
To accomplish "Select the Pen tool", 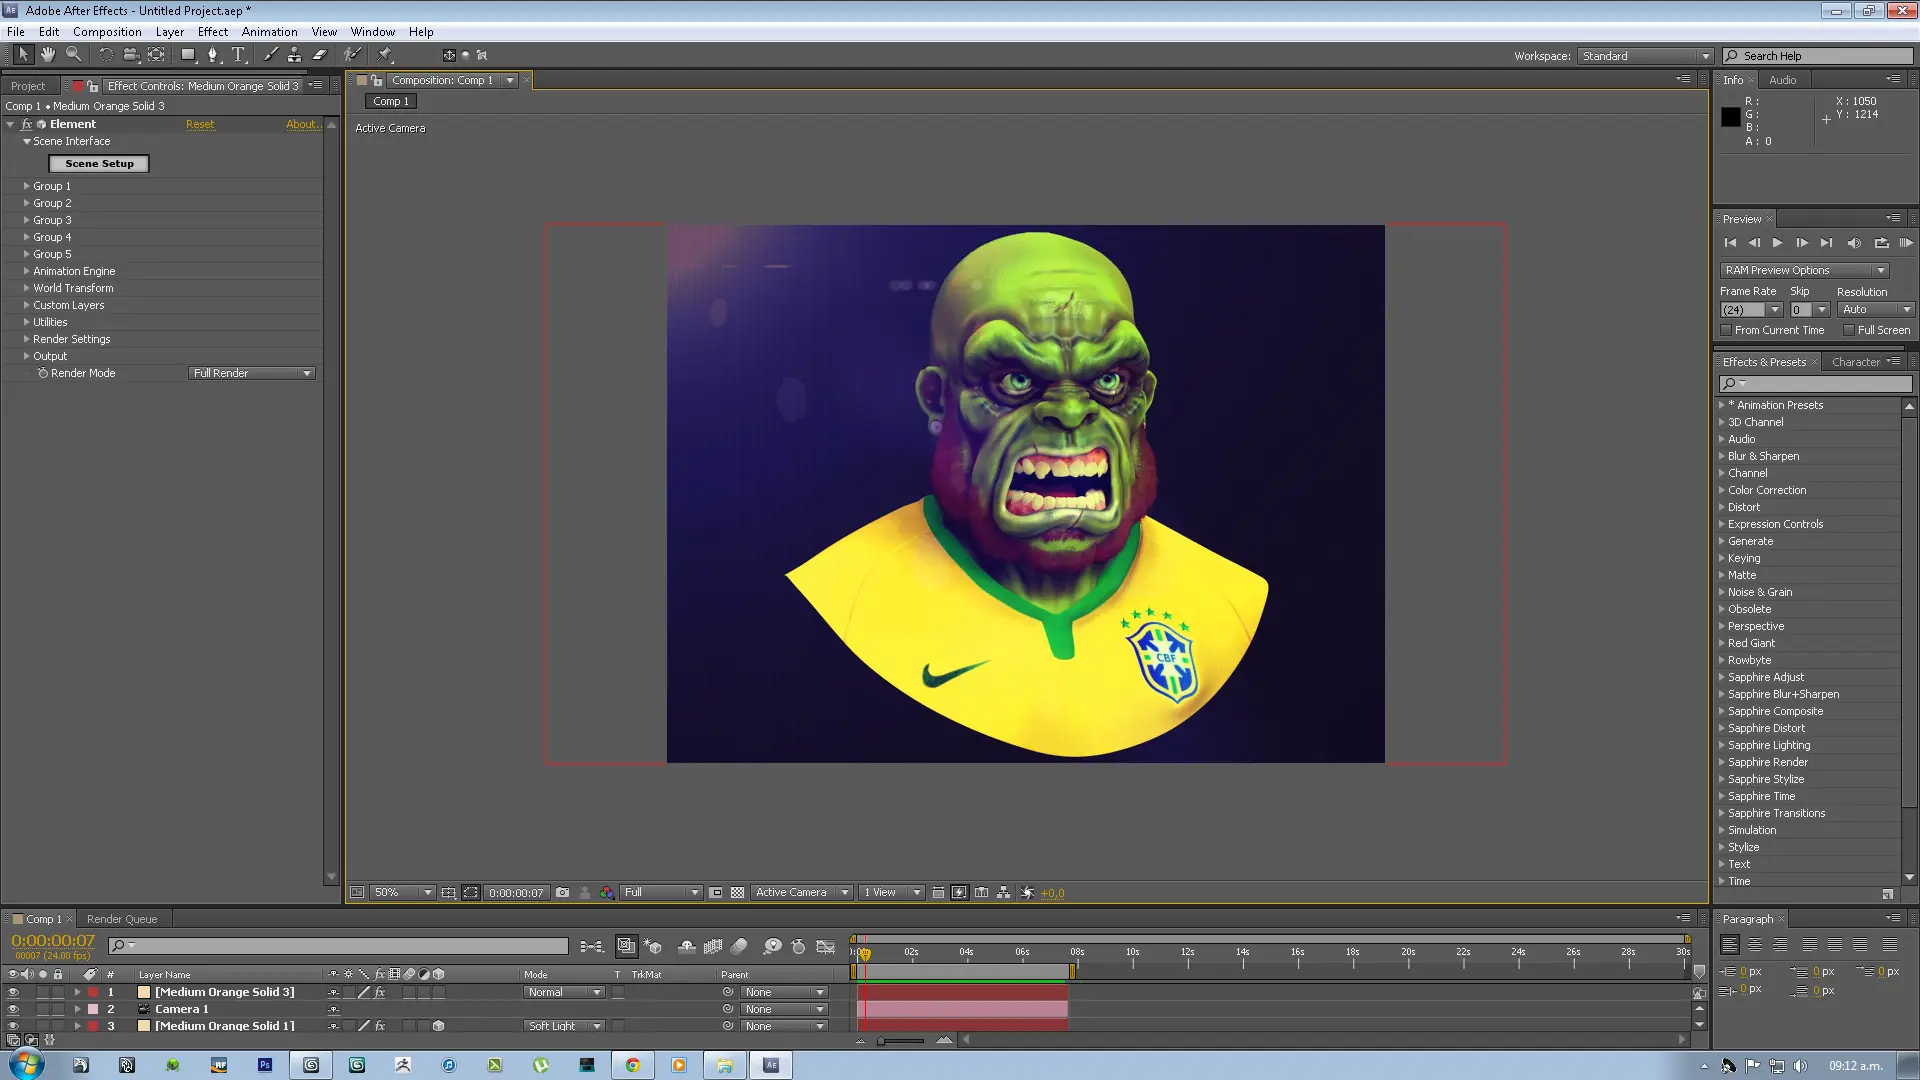I will [213, 55].
